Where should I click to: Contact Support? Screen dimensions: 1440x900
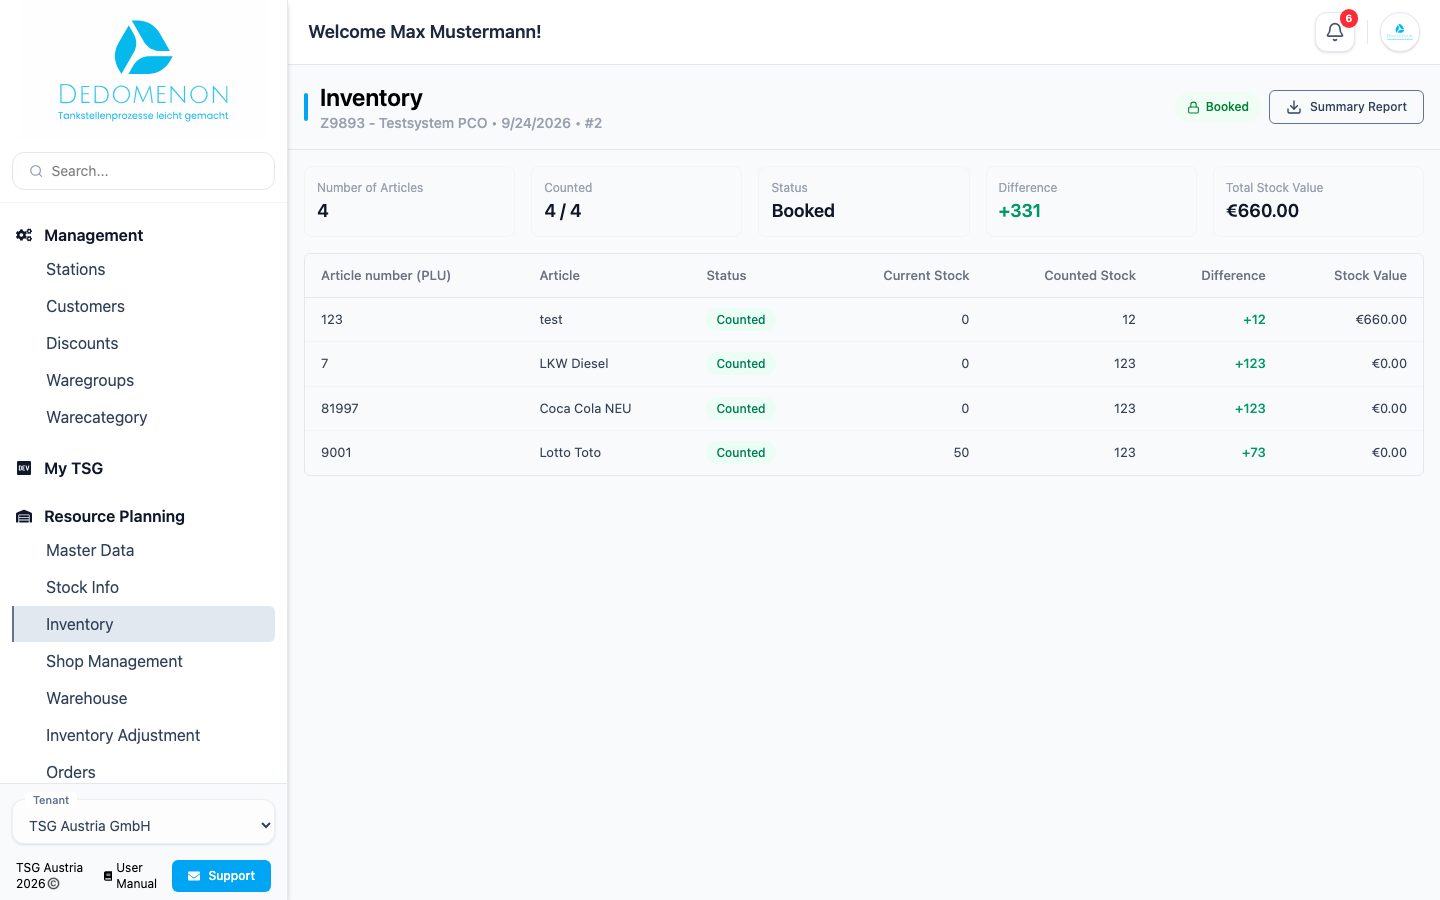221,876
